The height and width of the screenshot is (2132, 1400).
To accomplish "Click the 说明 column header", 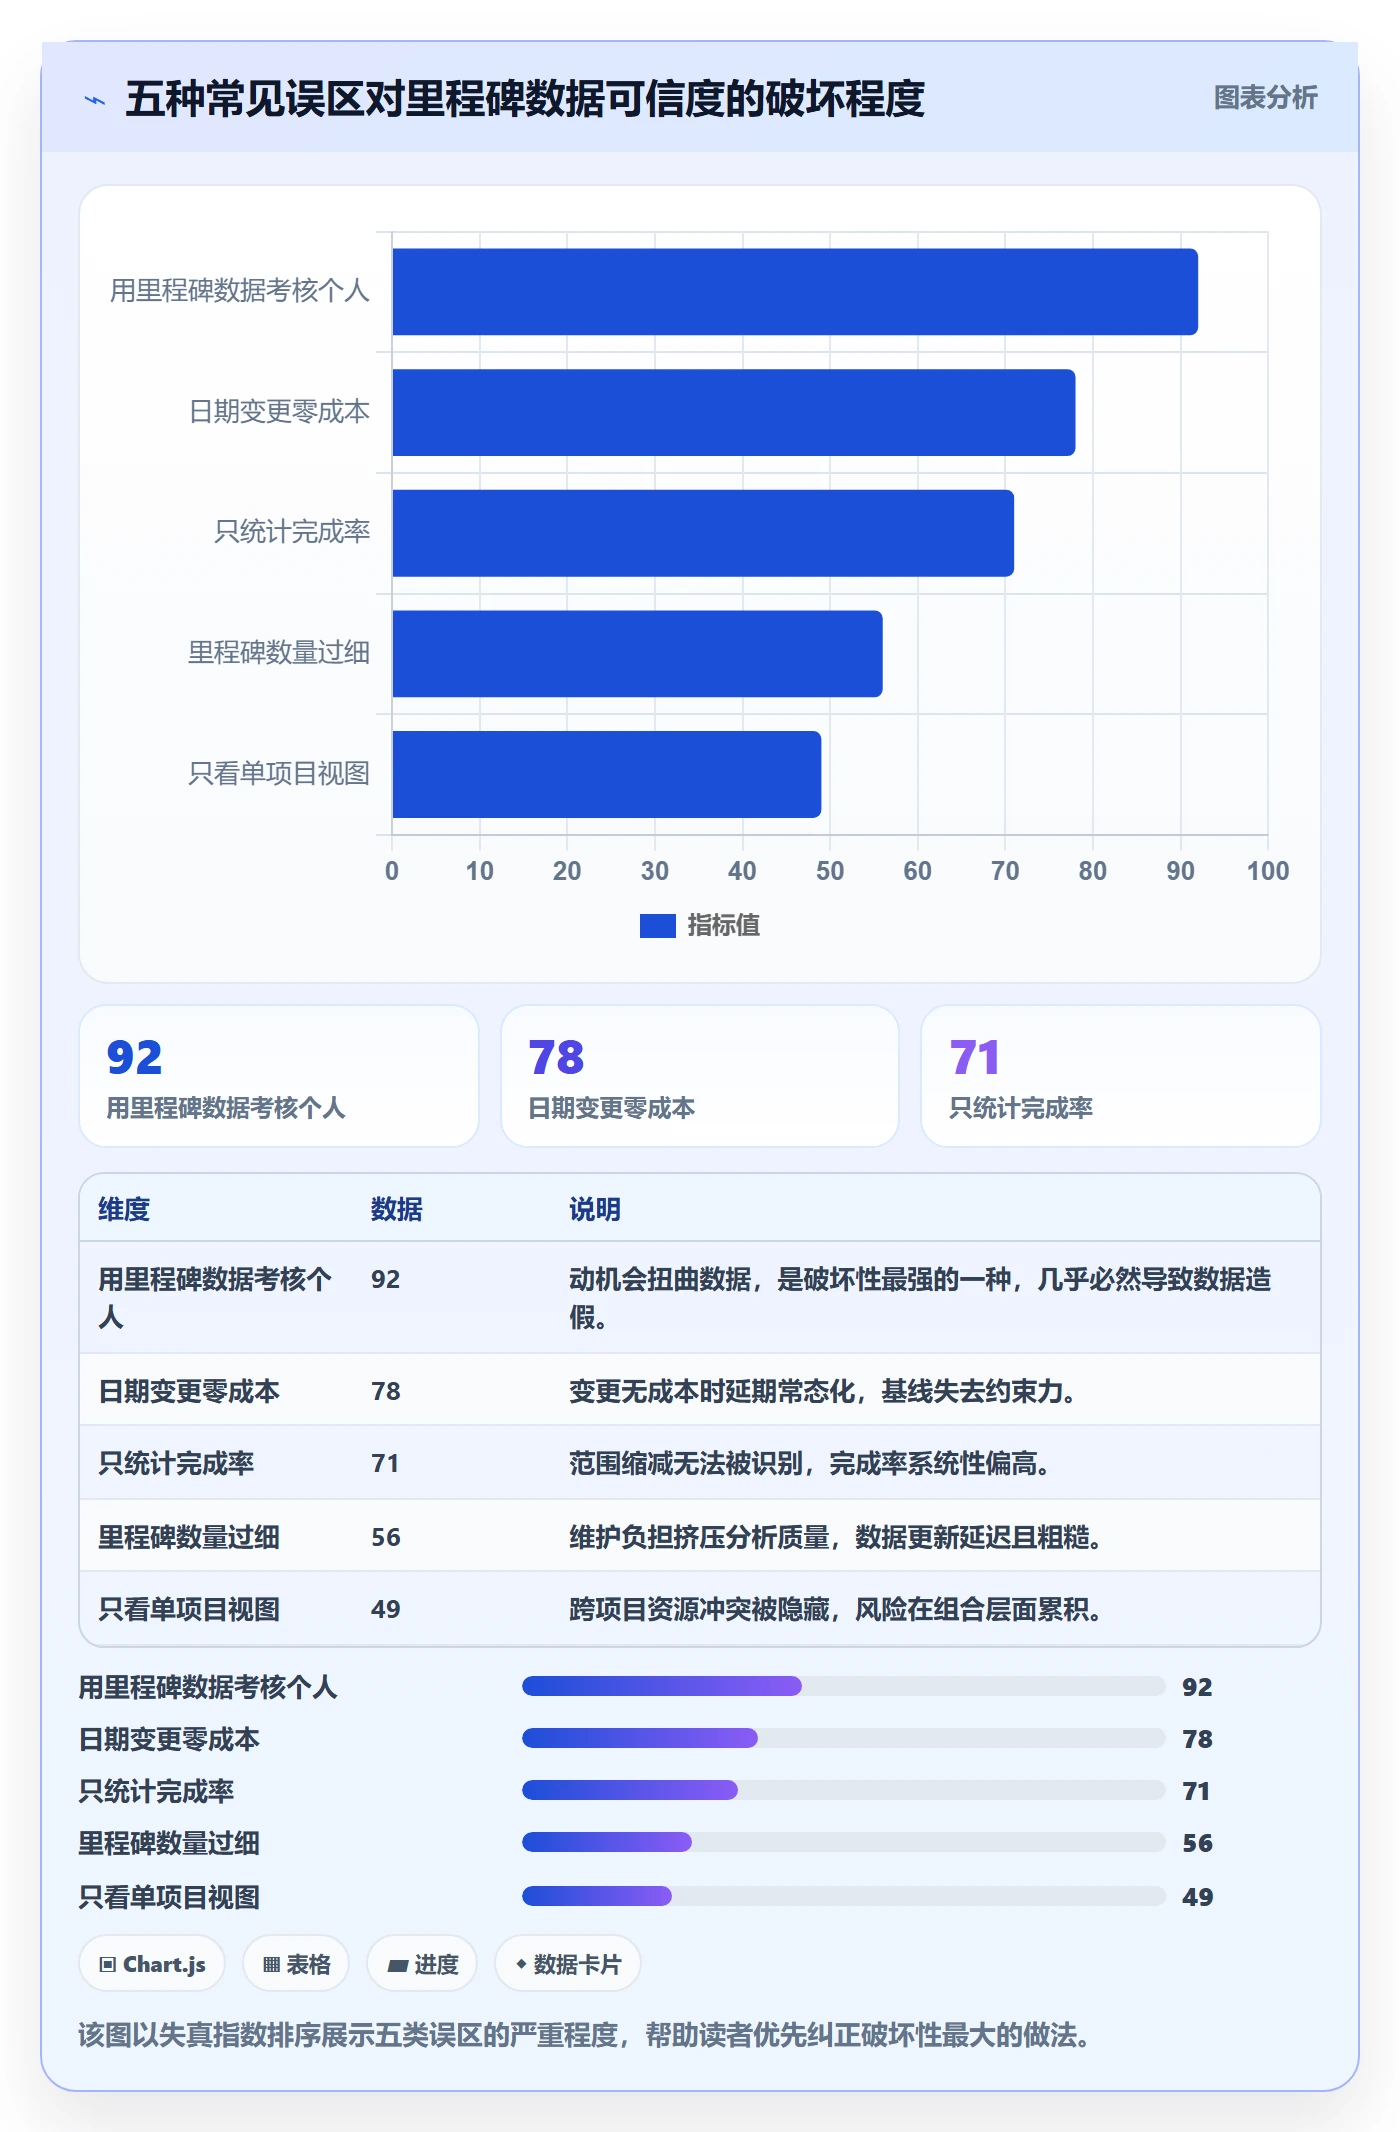I will click(595, 1209).
